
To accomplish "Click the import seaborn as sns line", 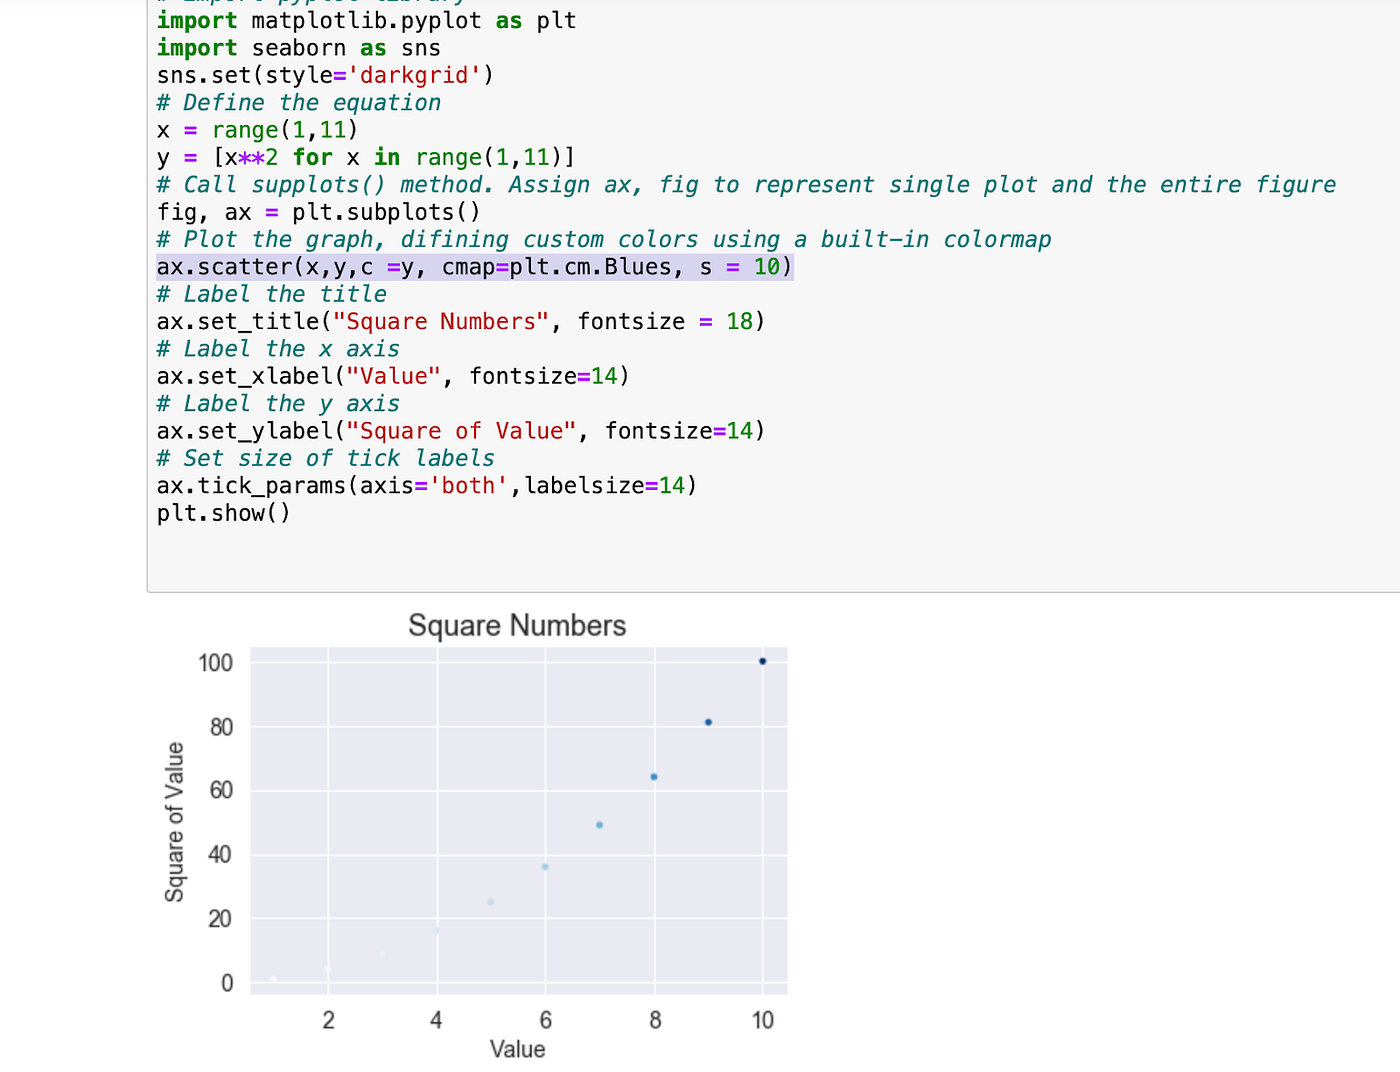I will click(298, 47).
